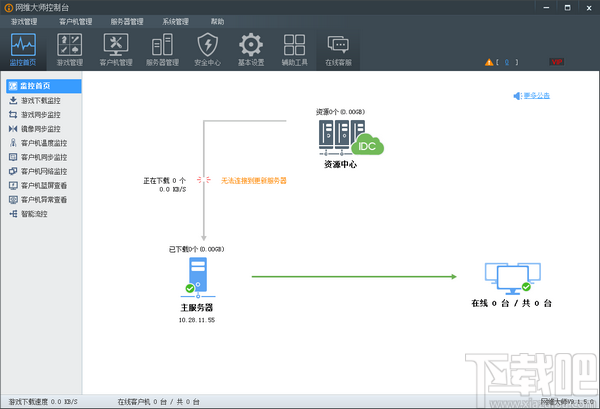Click the 已下载0个 text above server
The height and width of the screenshot is (409, 600).
coord(196,249)
